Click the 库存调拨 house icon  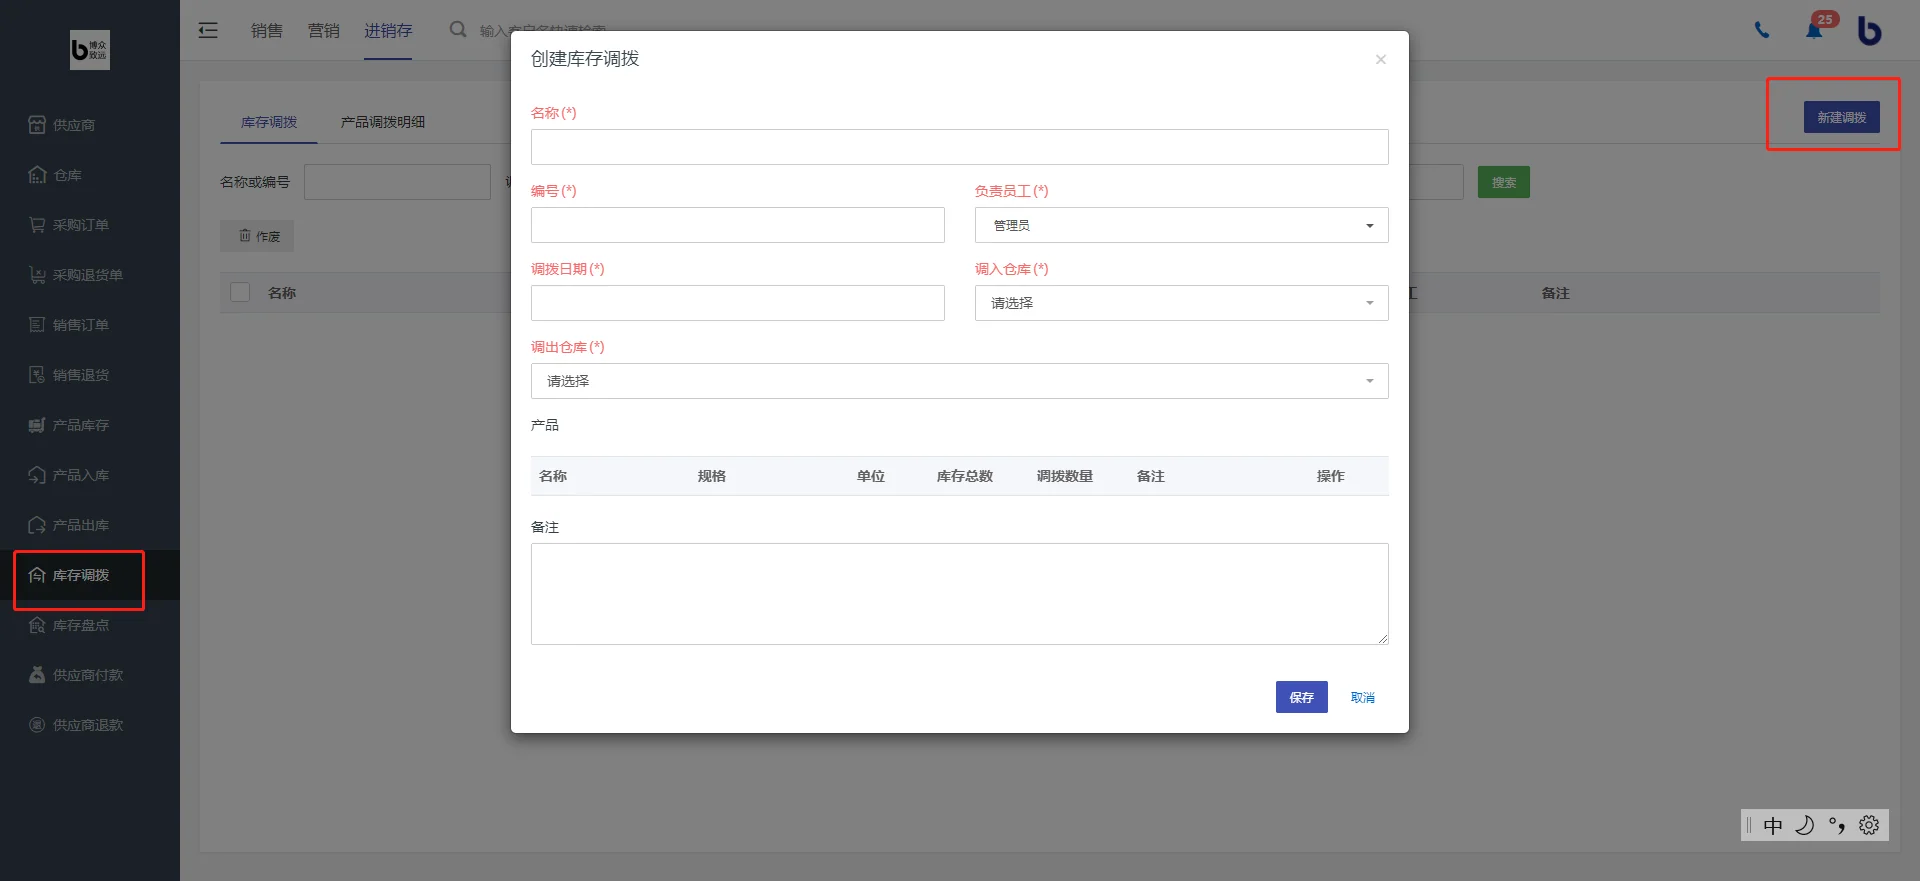coord(37,575)
